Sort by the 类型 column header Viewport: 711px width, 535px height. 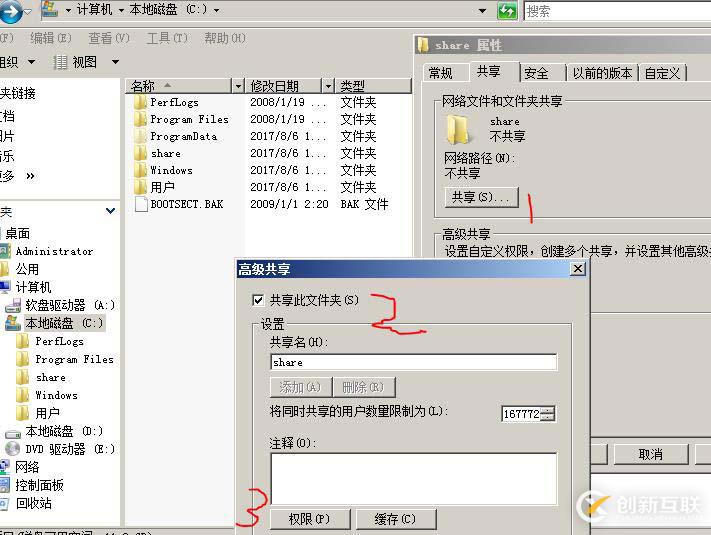[x=373, y=85]
